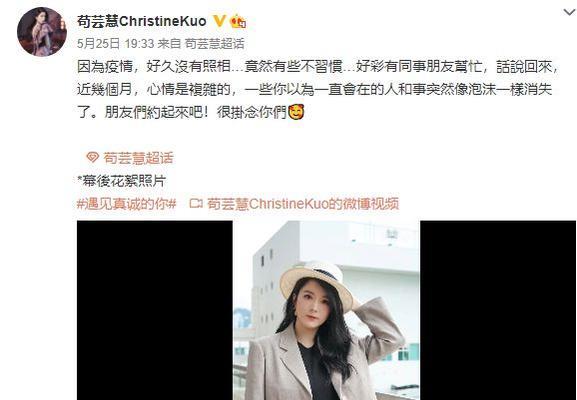Click the post text line starting 因為疫情
This screenshot has height=400, width=577.
(x=318, y=67)
